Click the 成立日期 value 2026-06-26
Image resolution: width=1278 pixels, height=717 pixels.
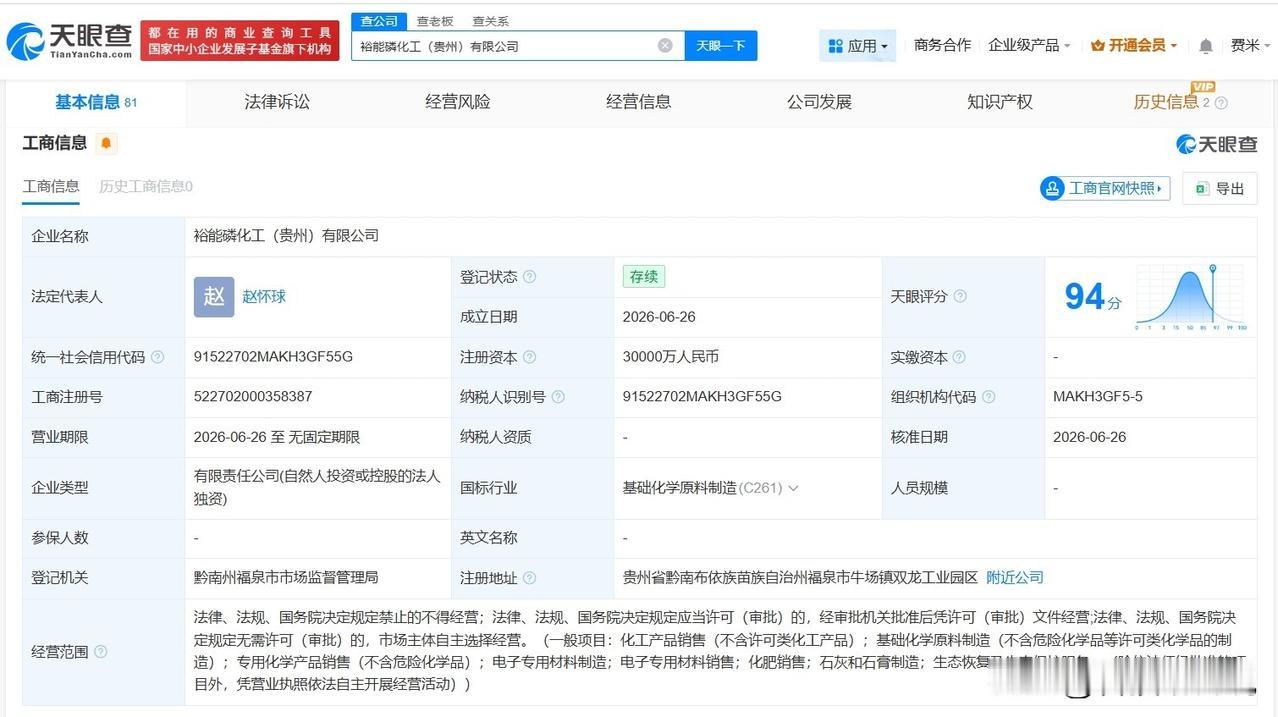[x=659, y=317]
